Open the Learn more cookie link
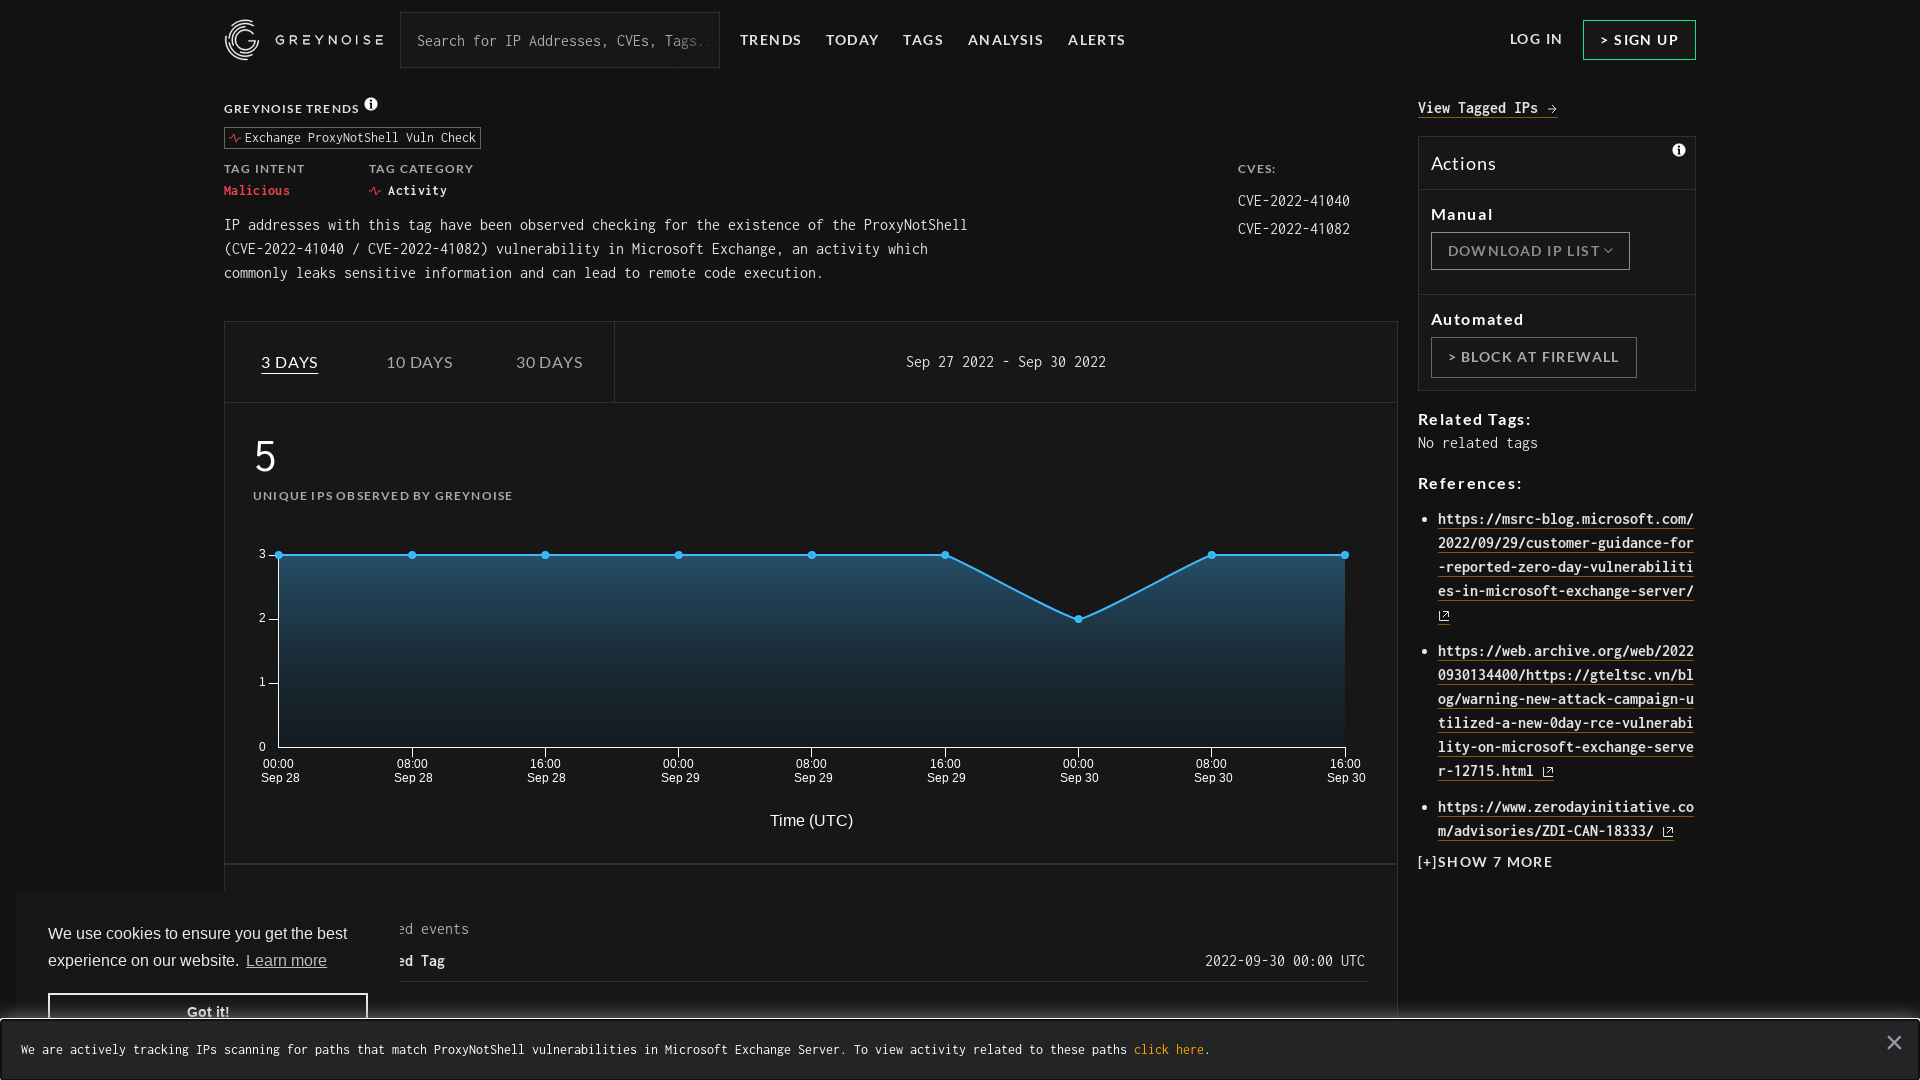Viewport: 1920px width, 1080px height. pyautogui.click(x=286, y=960)
